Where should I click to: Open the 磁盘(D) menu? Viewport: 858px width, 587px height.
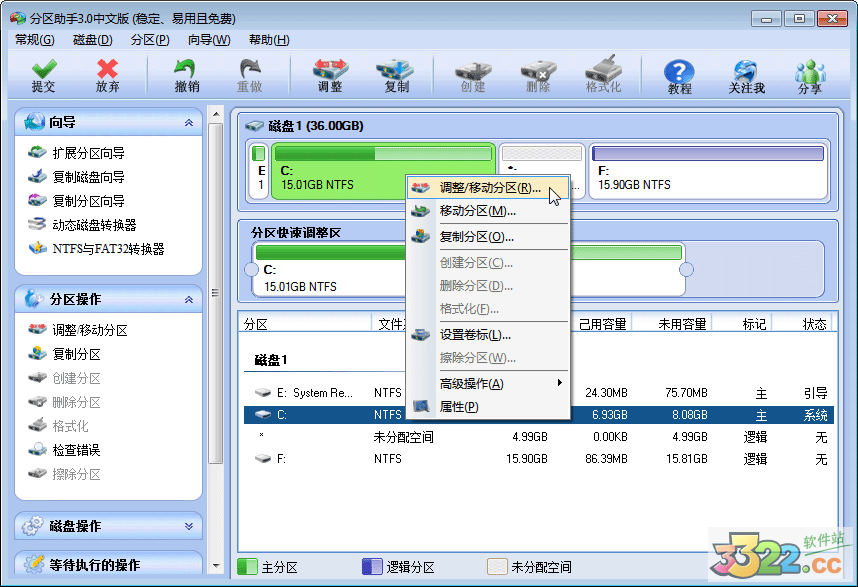tap(91, 39)
